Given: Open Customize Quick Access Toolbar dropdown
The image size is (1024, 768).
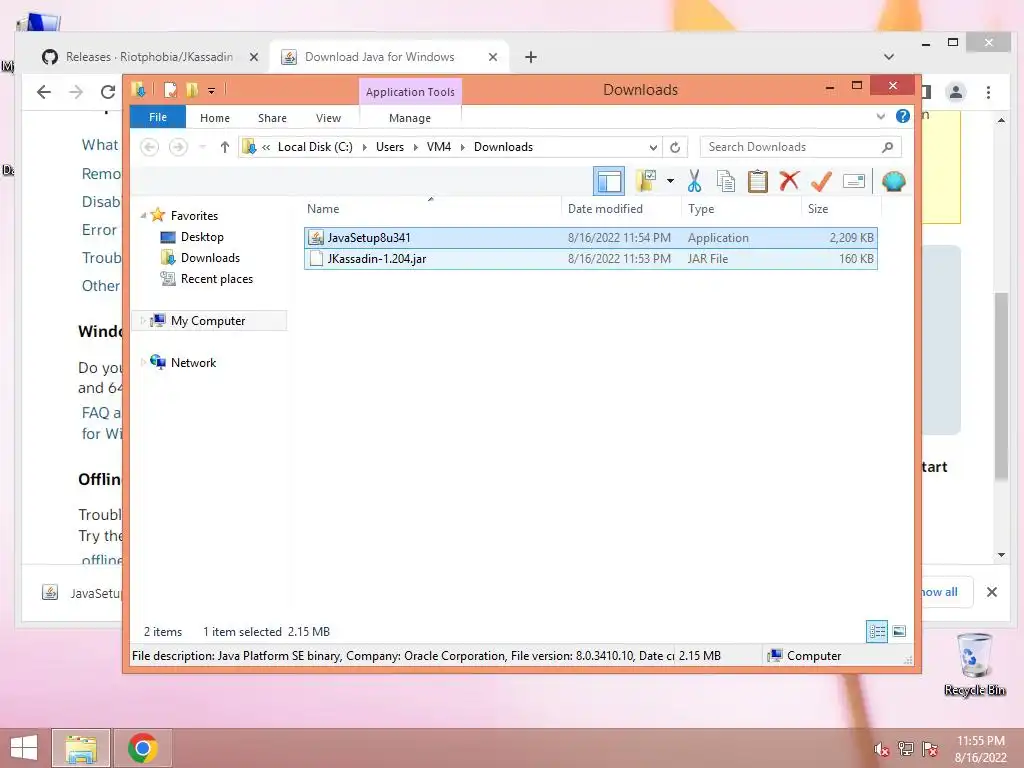Looking at the screenshot, I should (x=212, y=90).
